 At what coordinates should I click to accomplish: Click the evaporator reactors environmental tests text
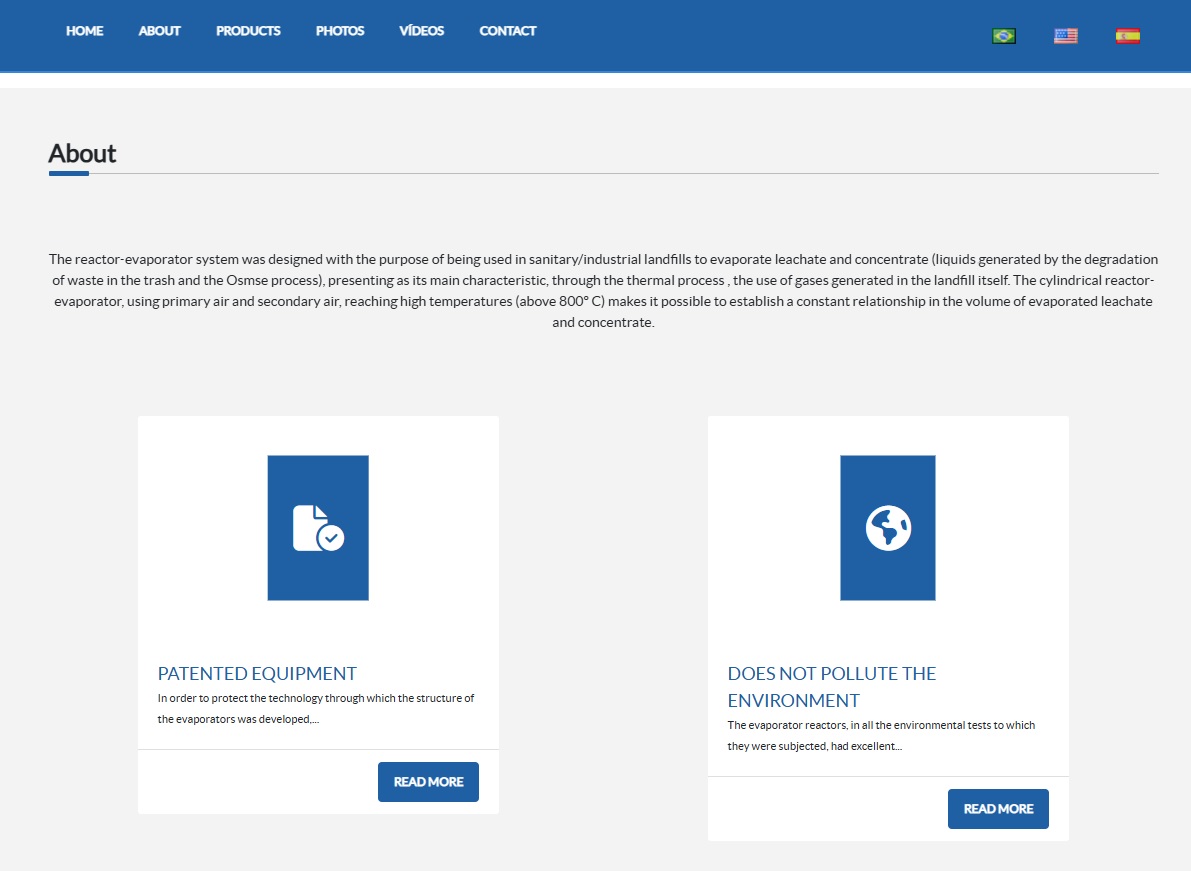tap(881, 735)
